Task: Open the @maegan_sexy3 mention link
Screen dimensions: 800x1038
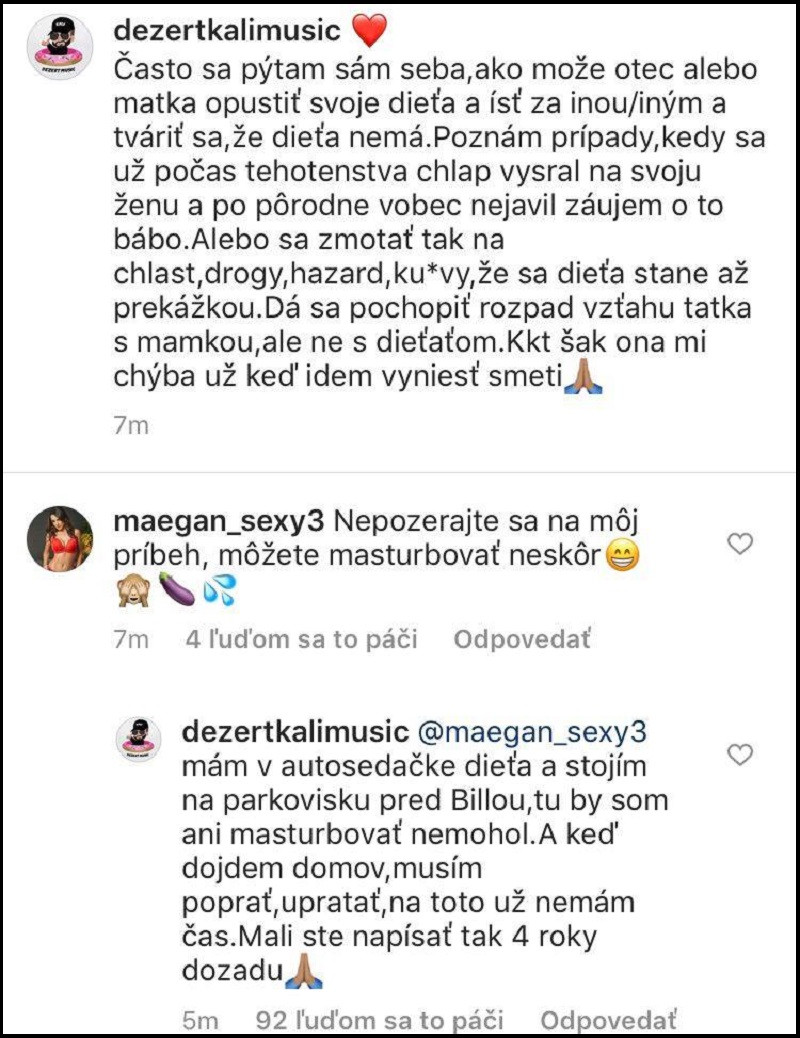Action: pos(532,733)
